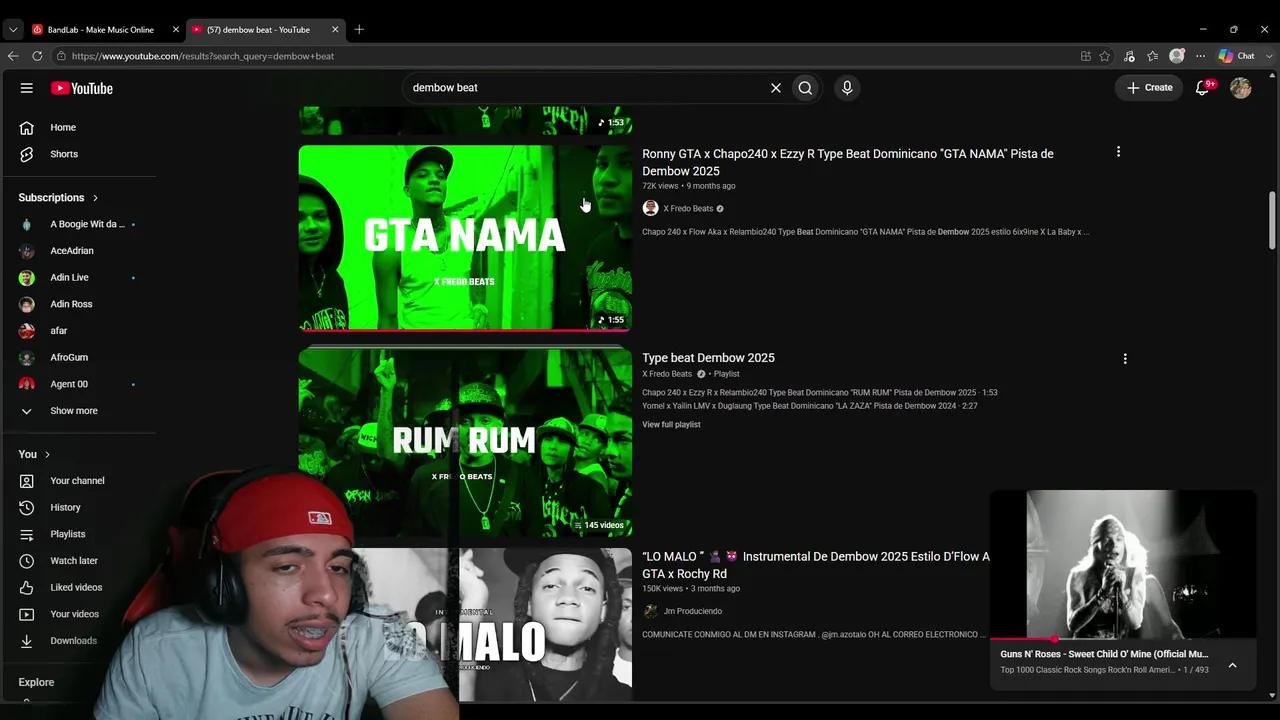
Task: Start voice search with the microphone
Action: point(847,88)
